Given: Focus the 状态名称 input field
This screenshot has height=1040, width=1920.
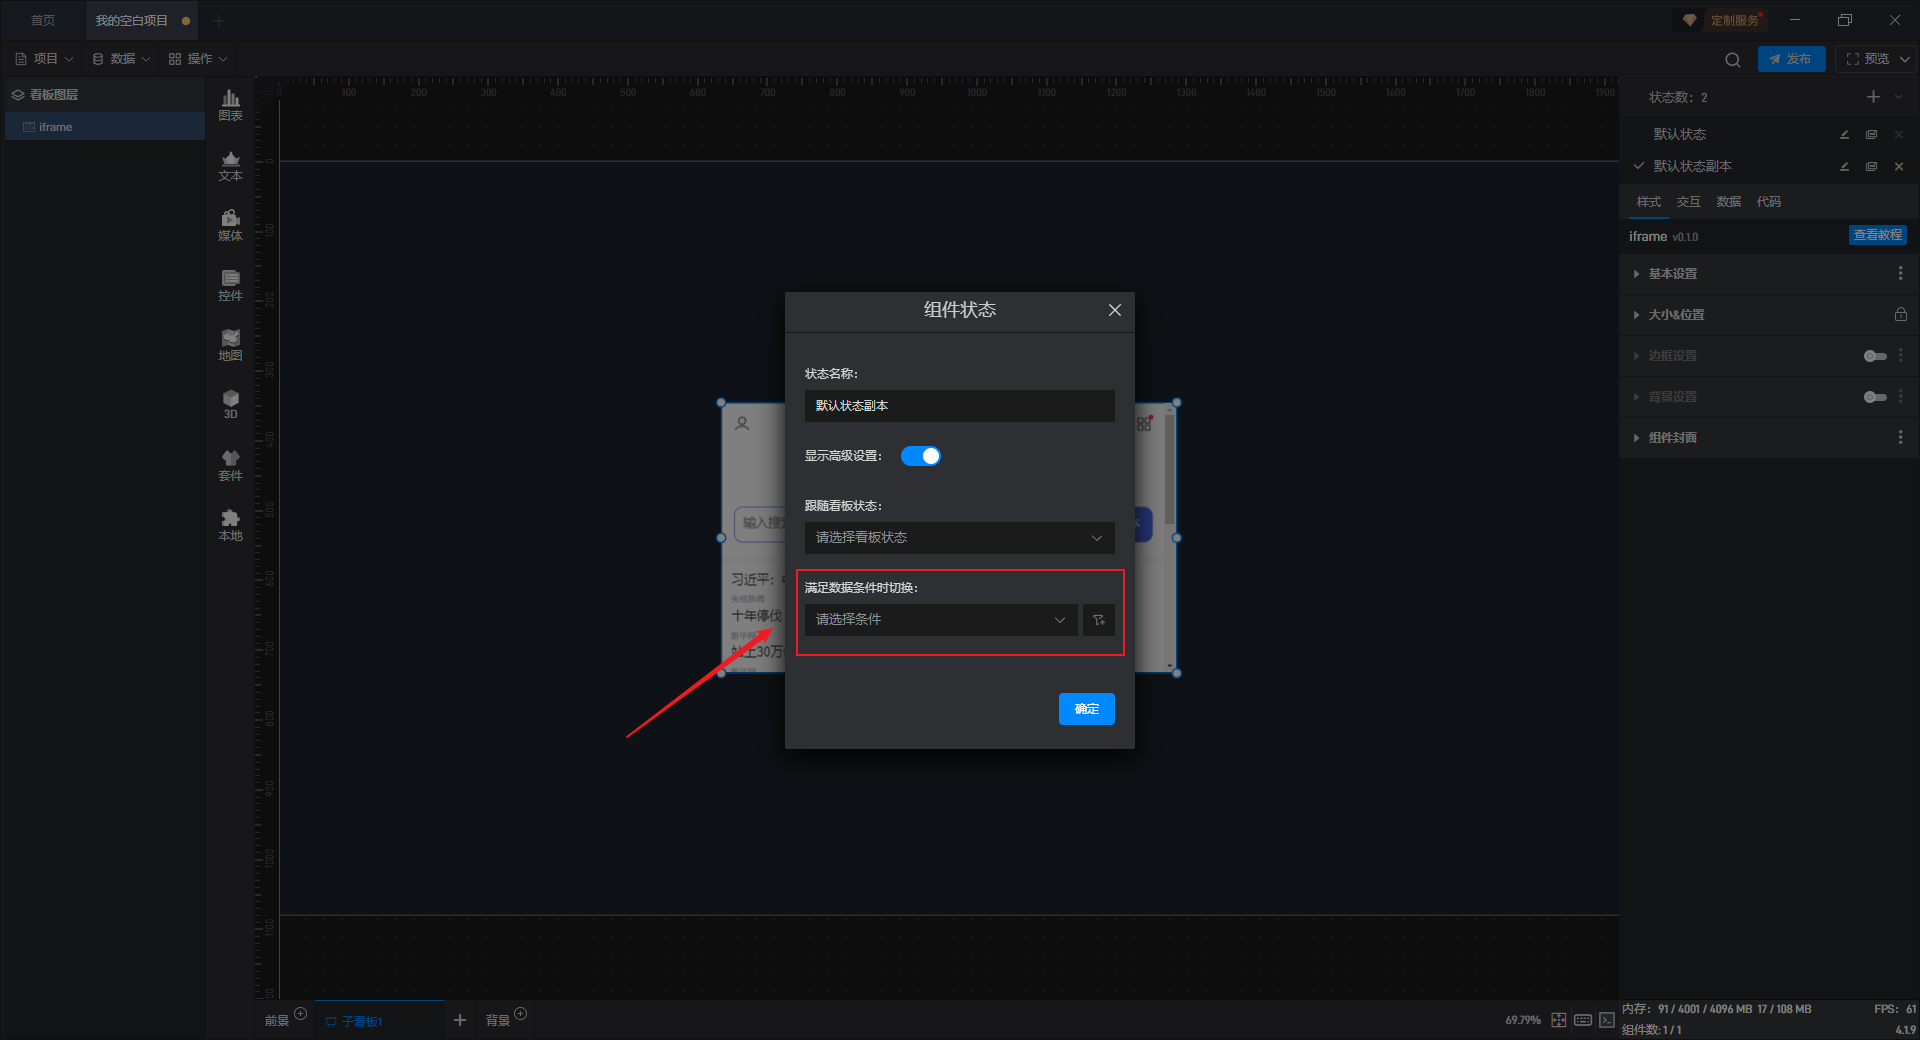Looking at the screenshot, I should [x=960, y=406].
